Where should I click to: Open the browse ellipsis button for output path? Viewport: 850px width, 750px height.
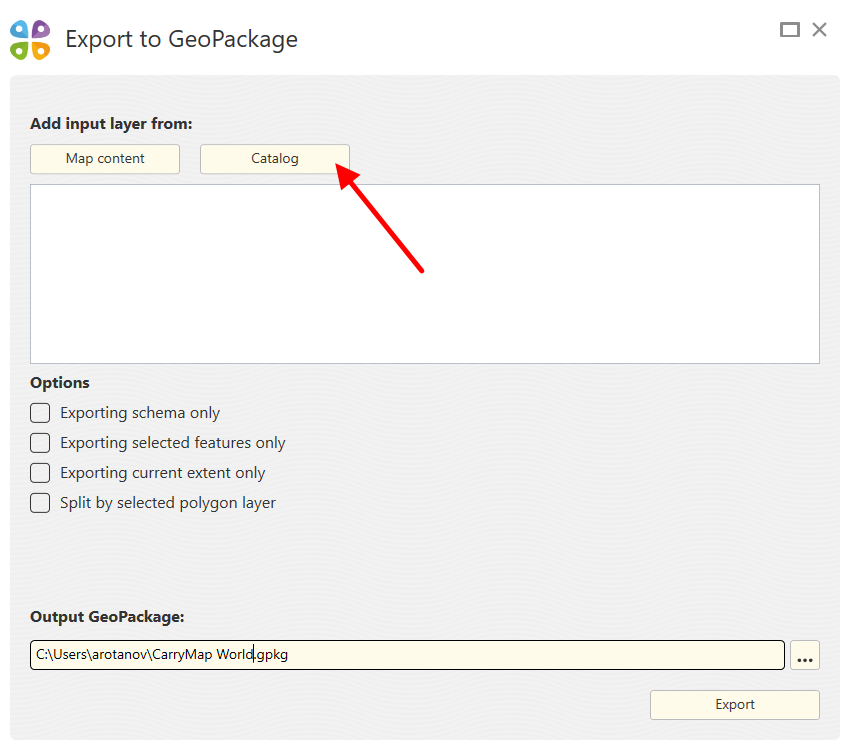click(805, 656)
